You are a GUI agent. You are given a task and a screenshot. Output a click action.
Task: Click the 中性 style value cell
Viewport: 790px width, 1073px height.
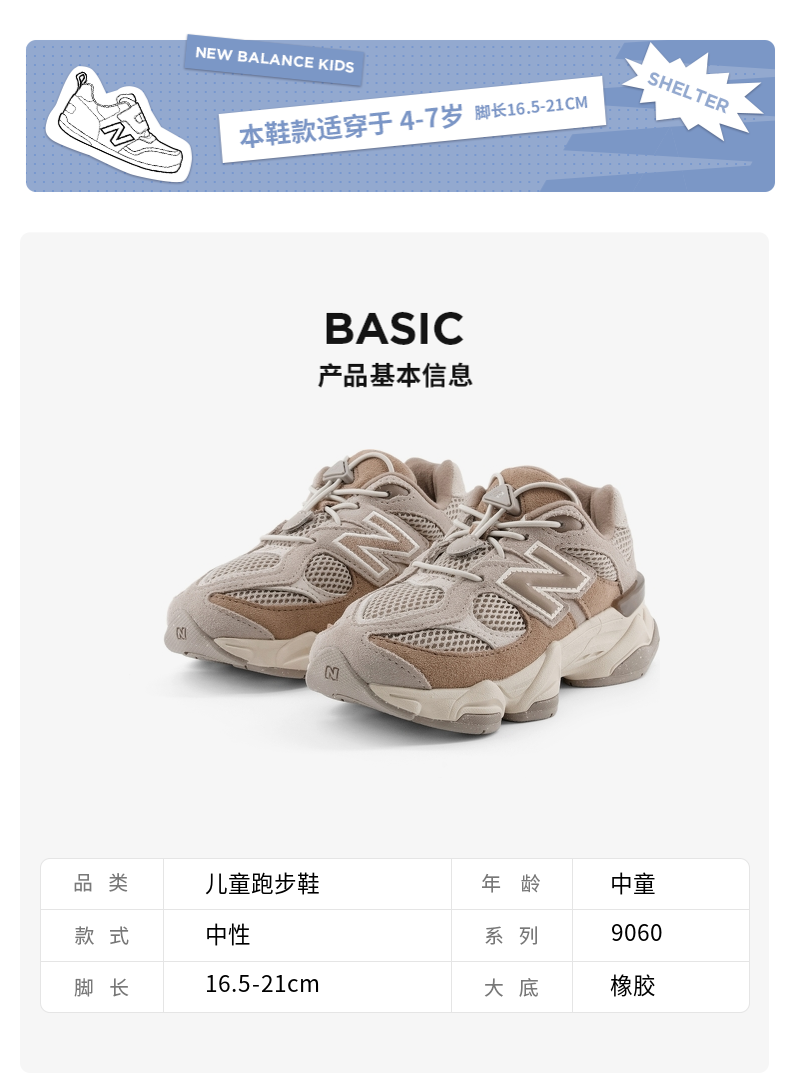[x=228, y=934]
